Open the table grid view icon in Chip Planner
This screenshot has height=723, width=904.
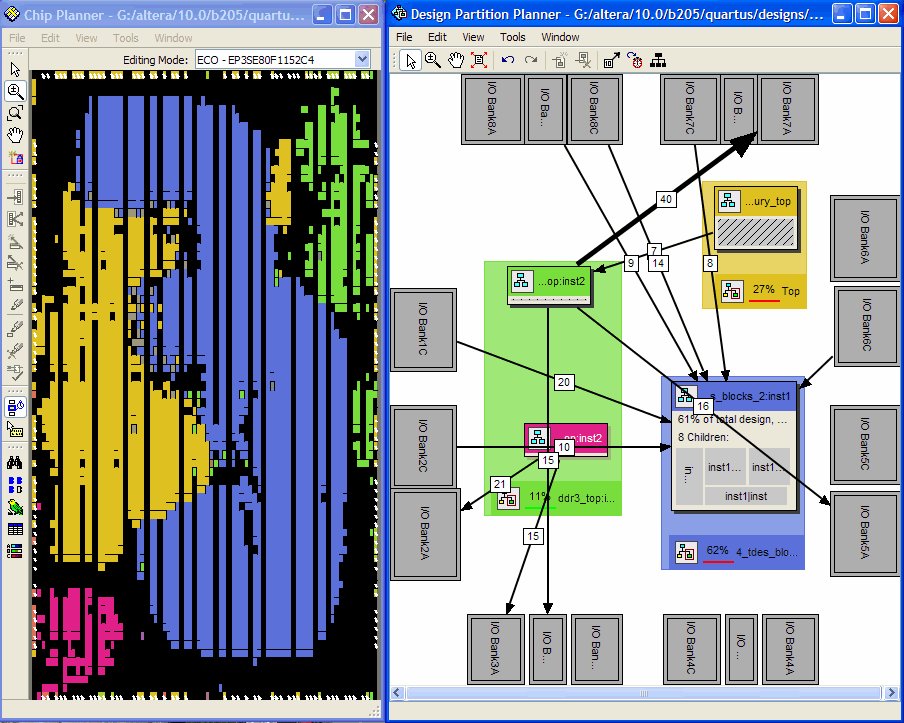coord(15,529)
